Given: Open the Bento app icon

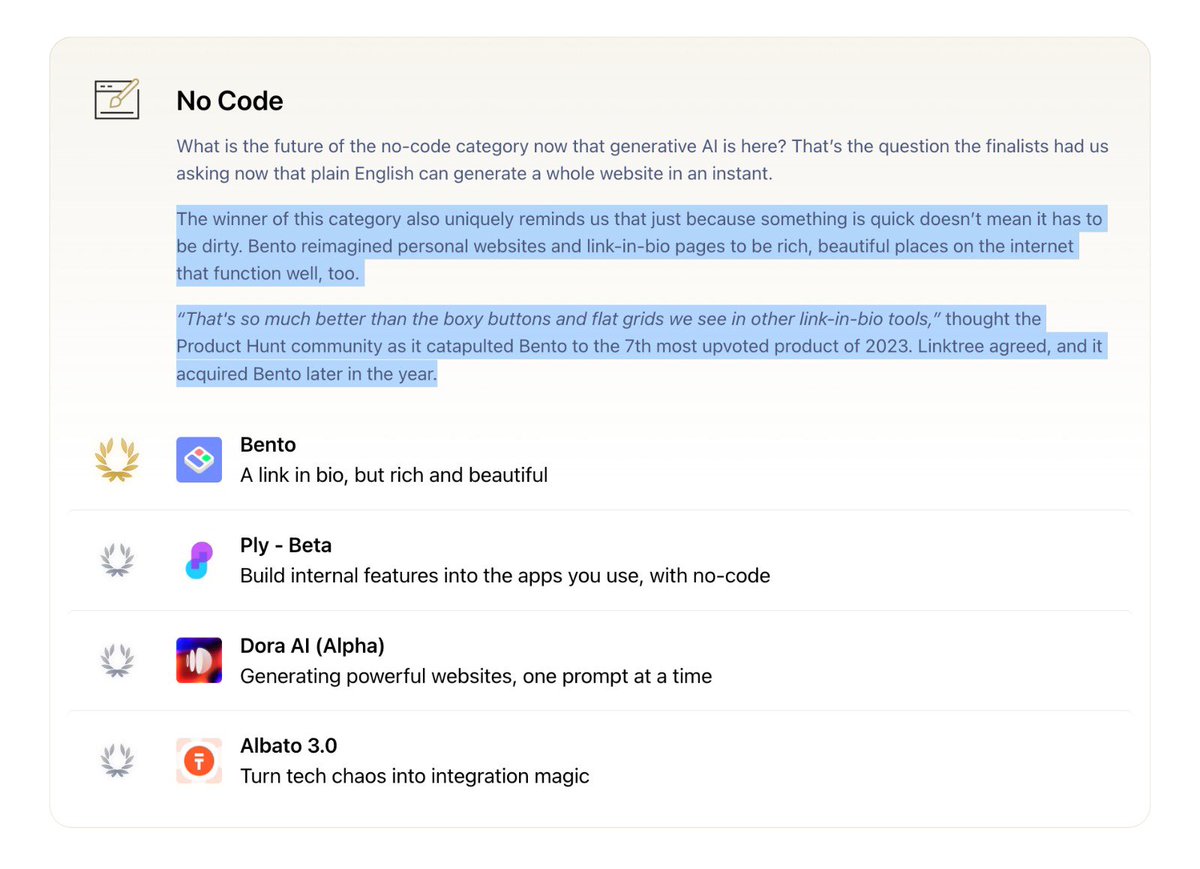Looking at the screenshot, I should click(199, 460).
